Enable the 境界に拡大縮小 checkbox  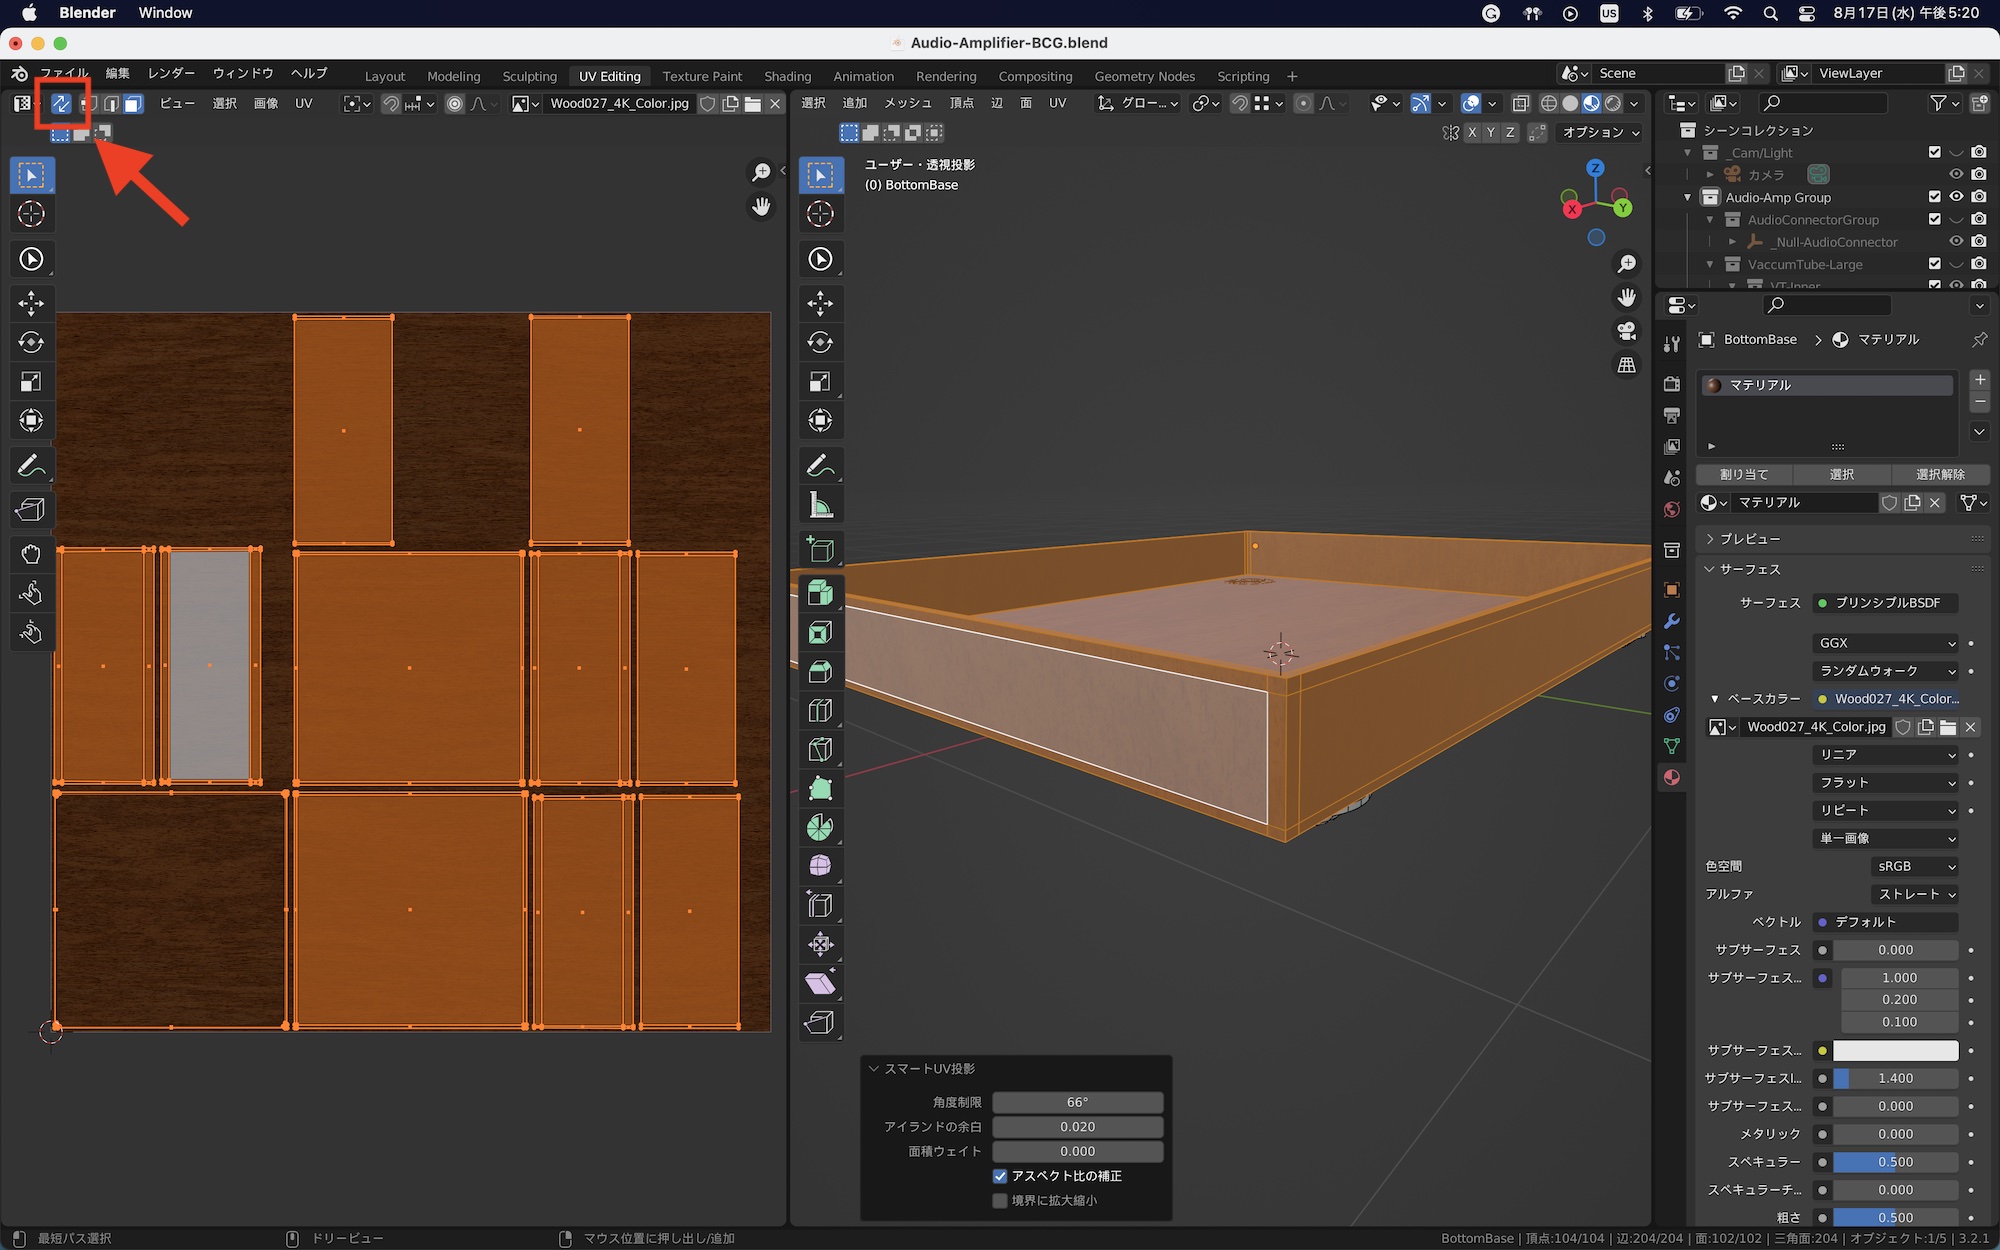click(x=1000, y=1201)
